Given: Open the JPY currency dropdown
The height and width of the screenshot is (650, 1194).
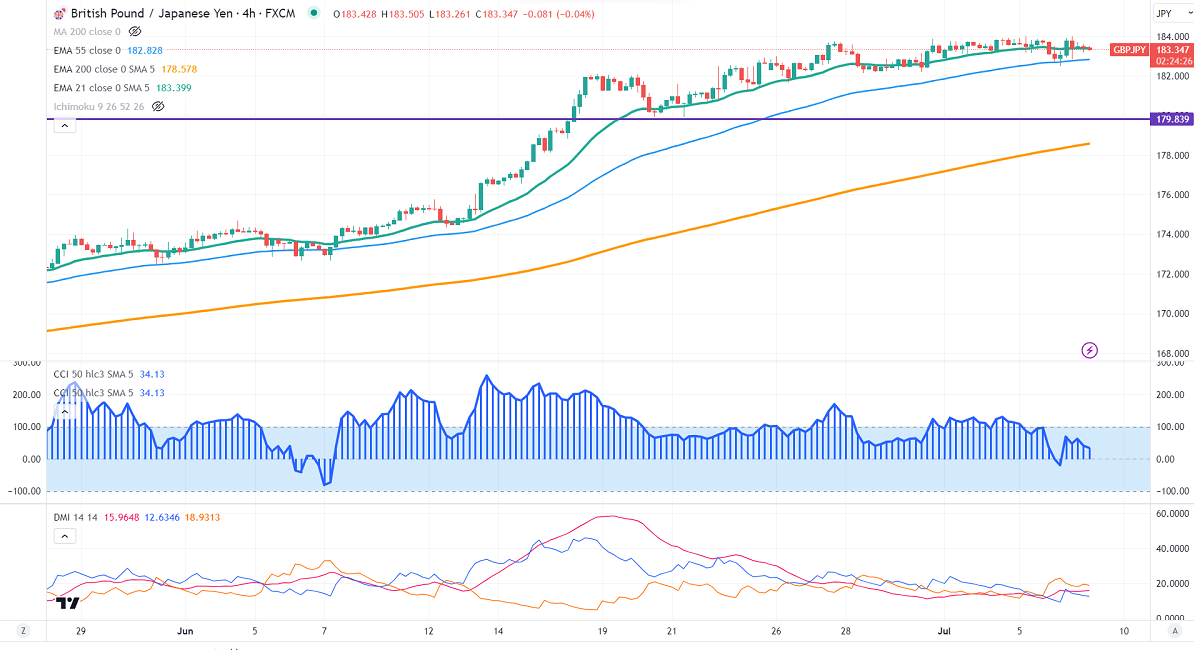Looking at the screenshot, I should pos(1171,14).
